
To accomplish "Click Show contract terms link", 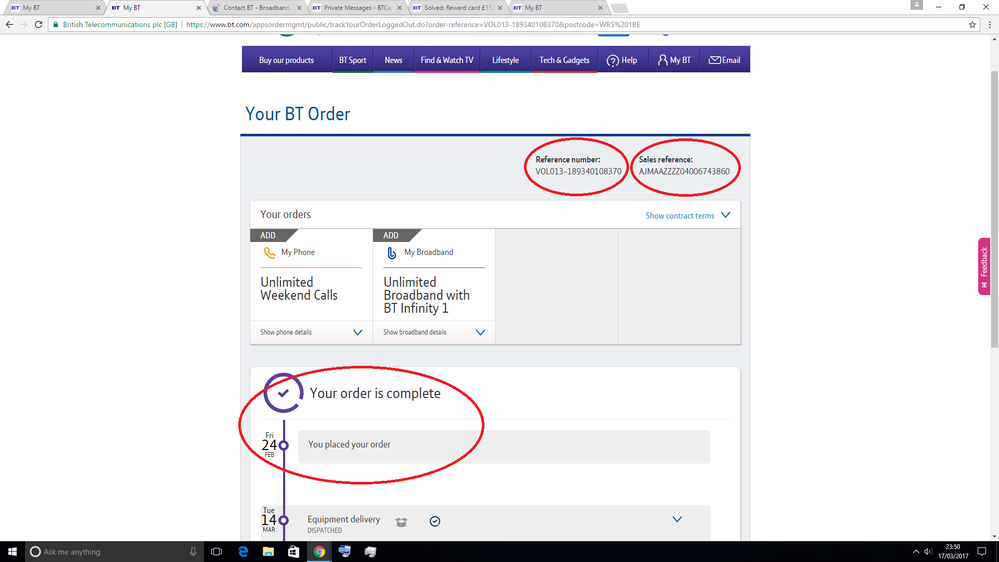I will (x=680, y=215).
